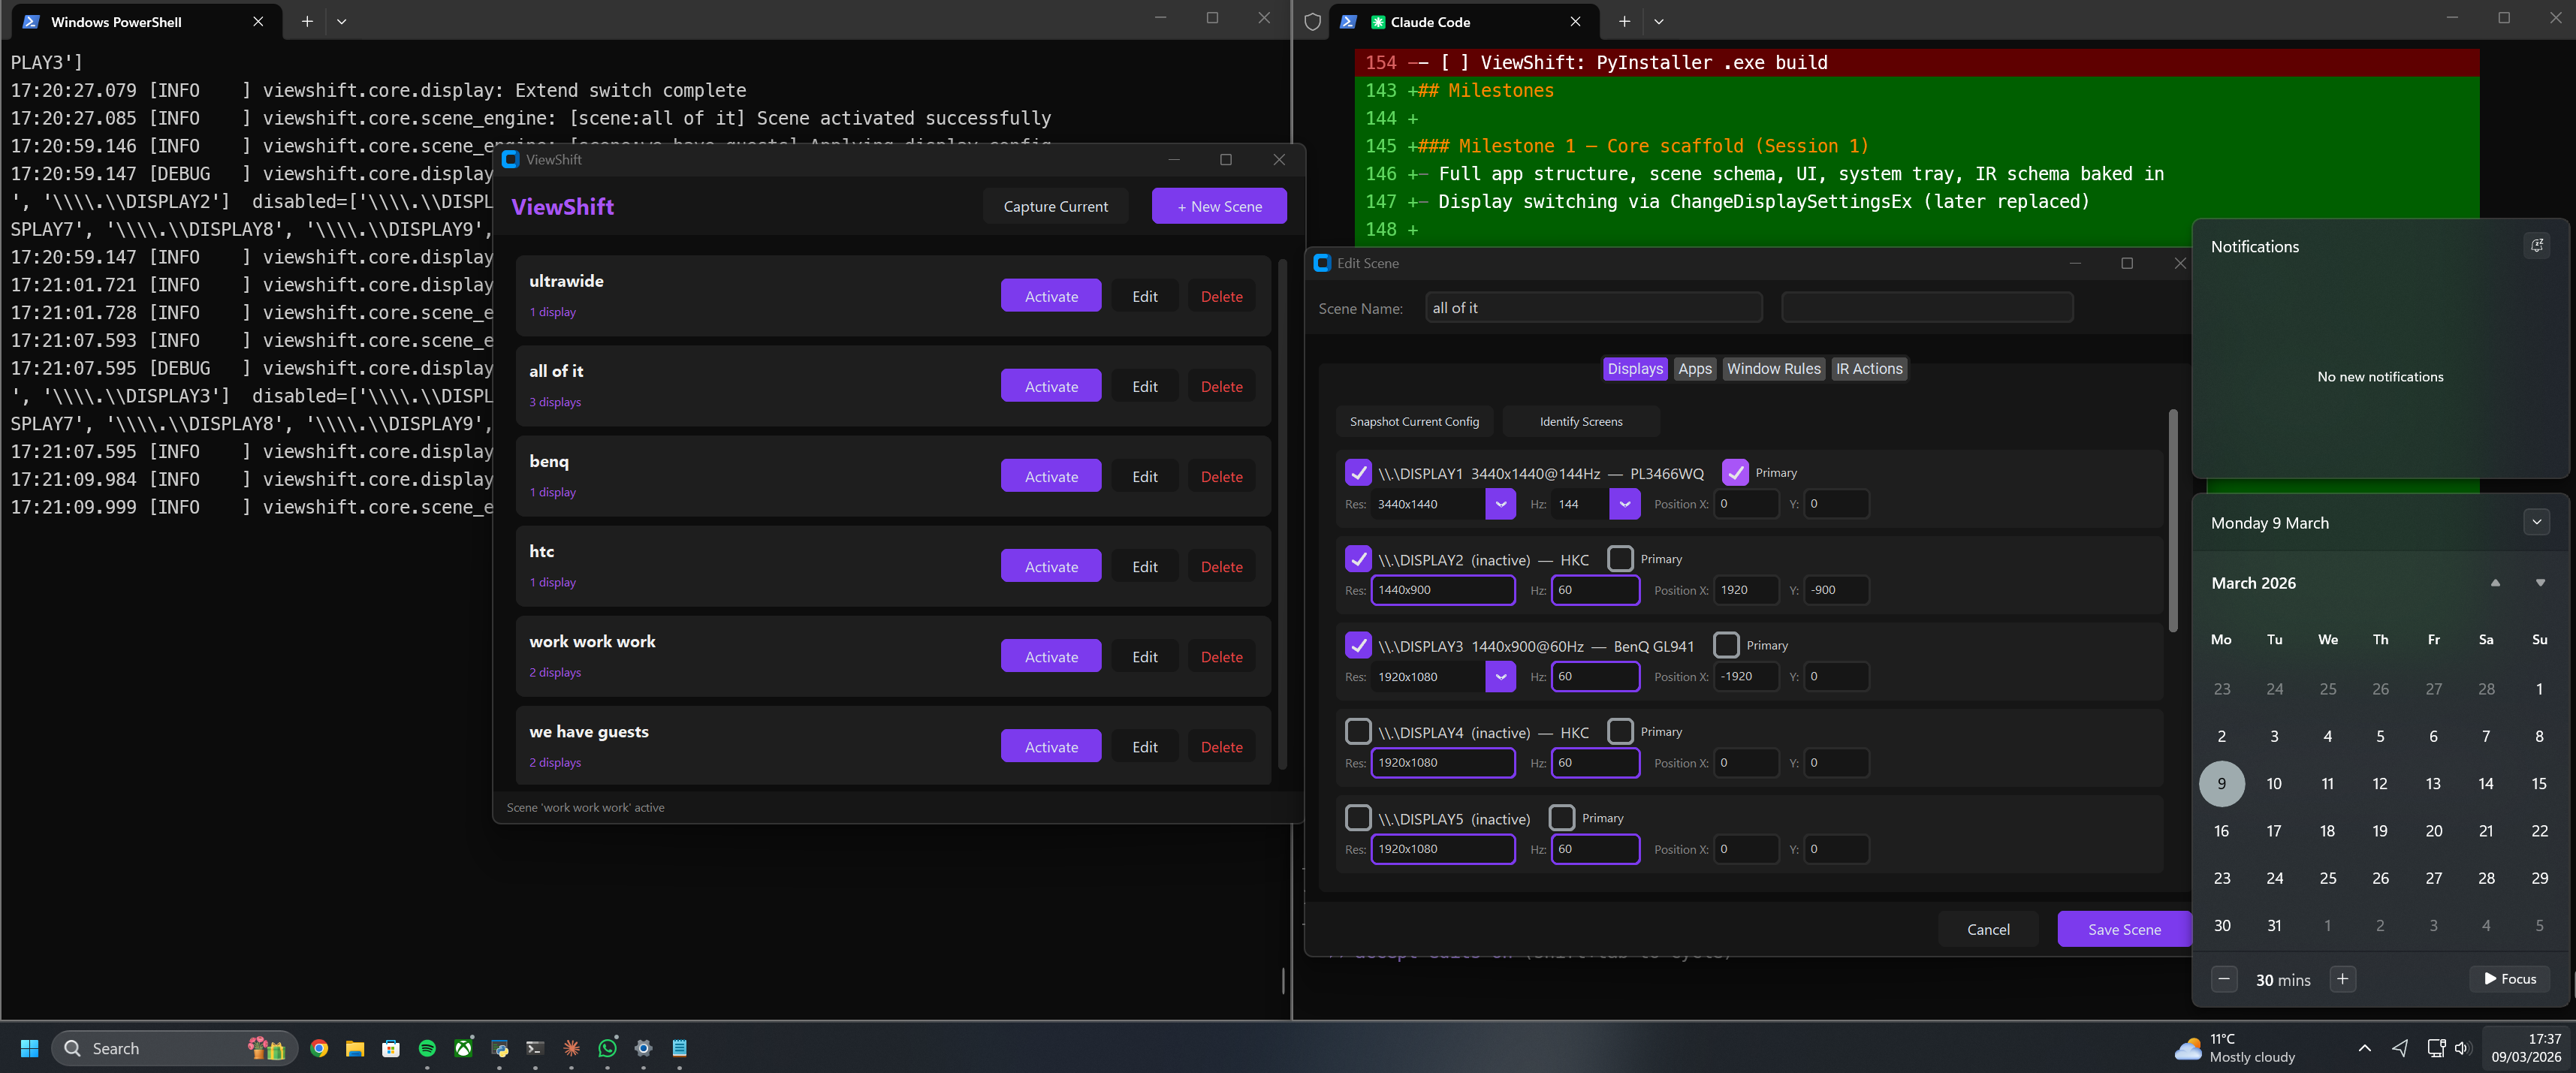Click the Scene Name input field
Screen dimensions: 2576x1073
tap(1592, 308)
